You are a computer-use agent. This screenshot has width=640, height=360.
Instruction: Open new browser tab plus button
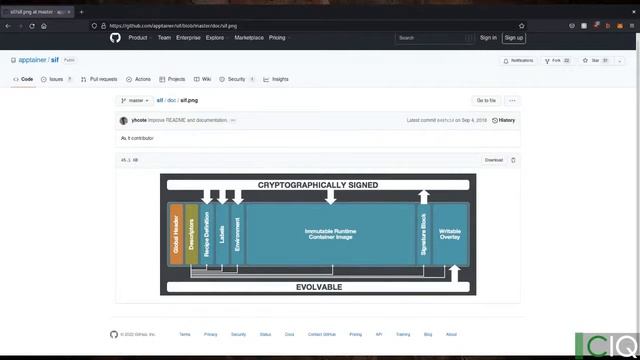82,12
